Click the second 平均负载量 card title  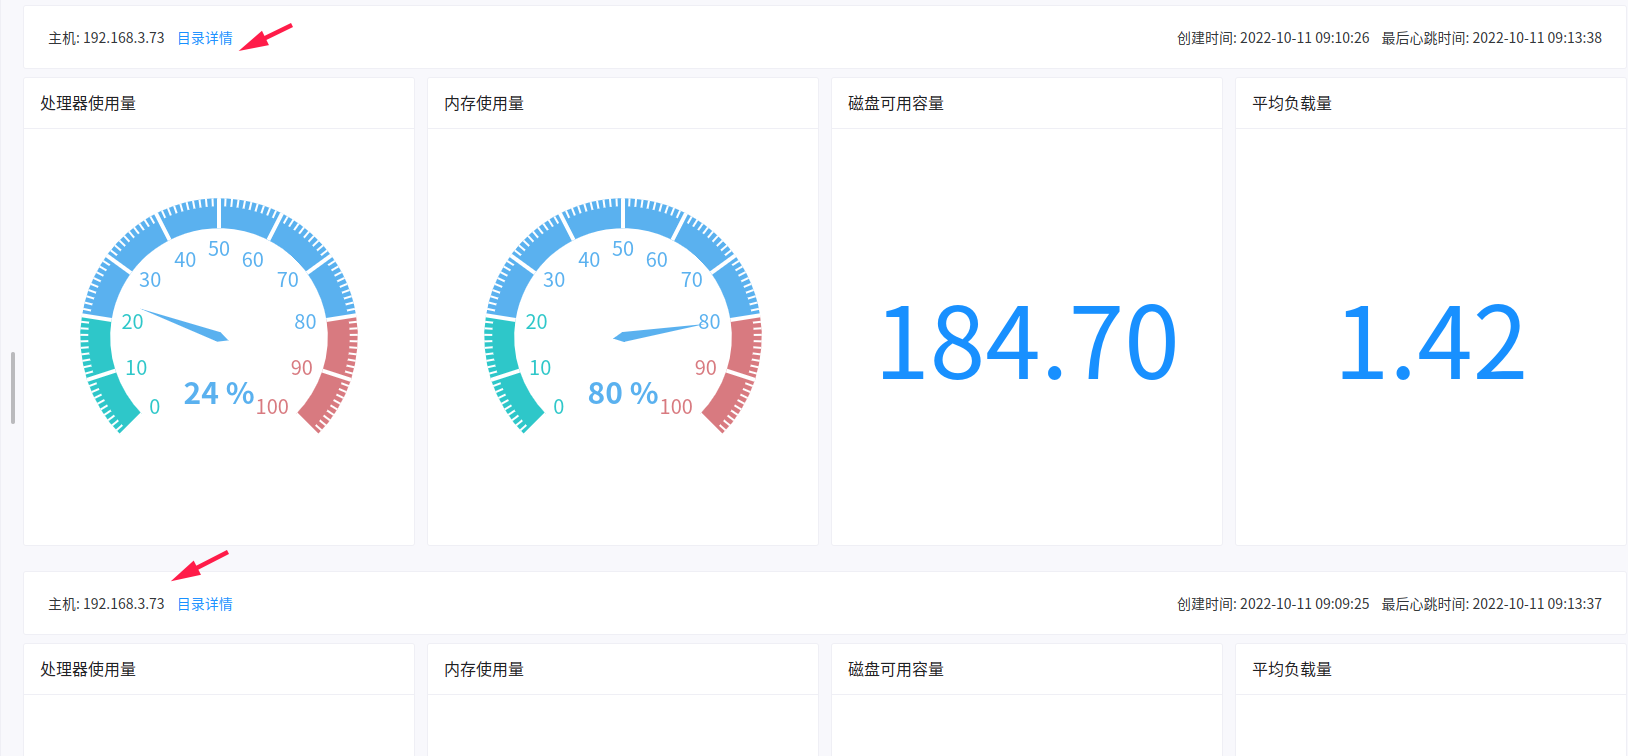click(x=1292, y=670)
